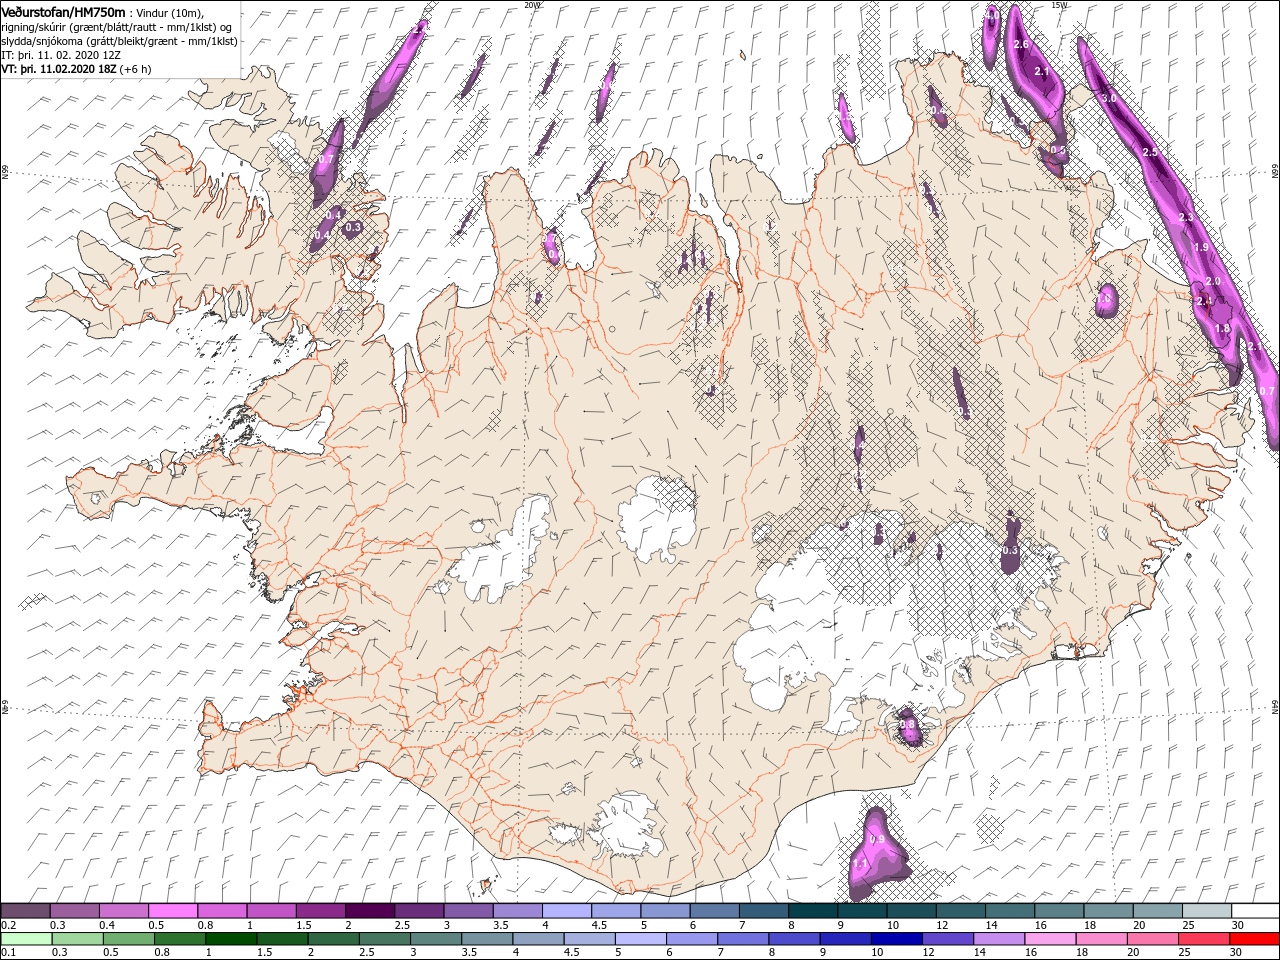Click the darkest purple swatch between 2 and 2.5 on the snow scale
1280x960 pixels.
pyautogui.click(x=369, y=910)
